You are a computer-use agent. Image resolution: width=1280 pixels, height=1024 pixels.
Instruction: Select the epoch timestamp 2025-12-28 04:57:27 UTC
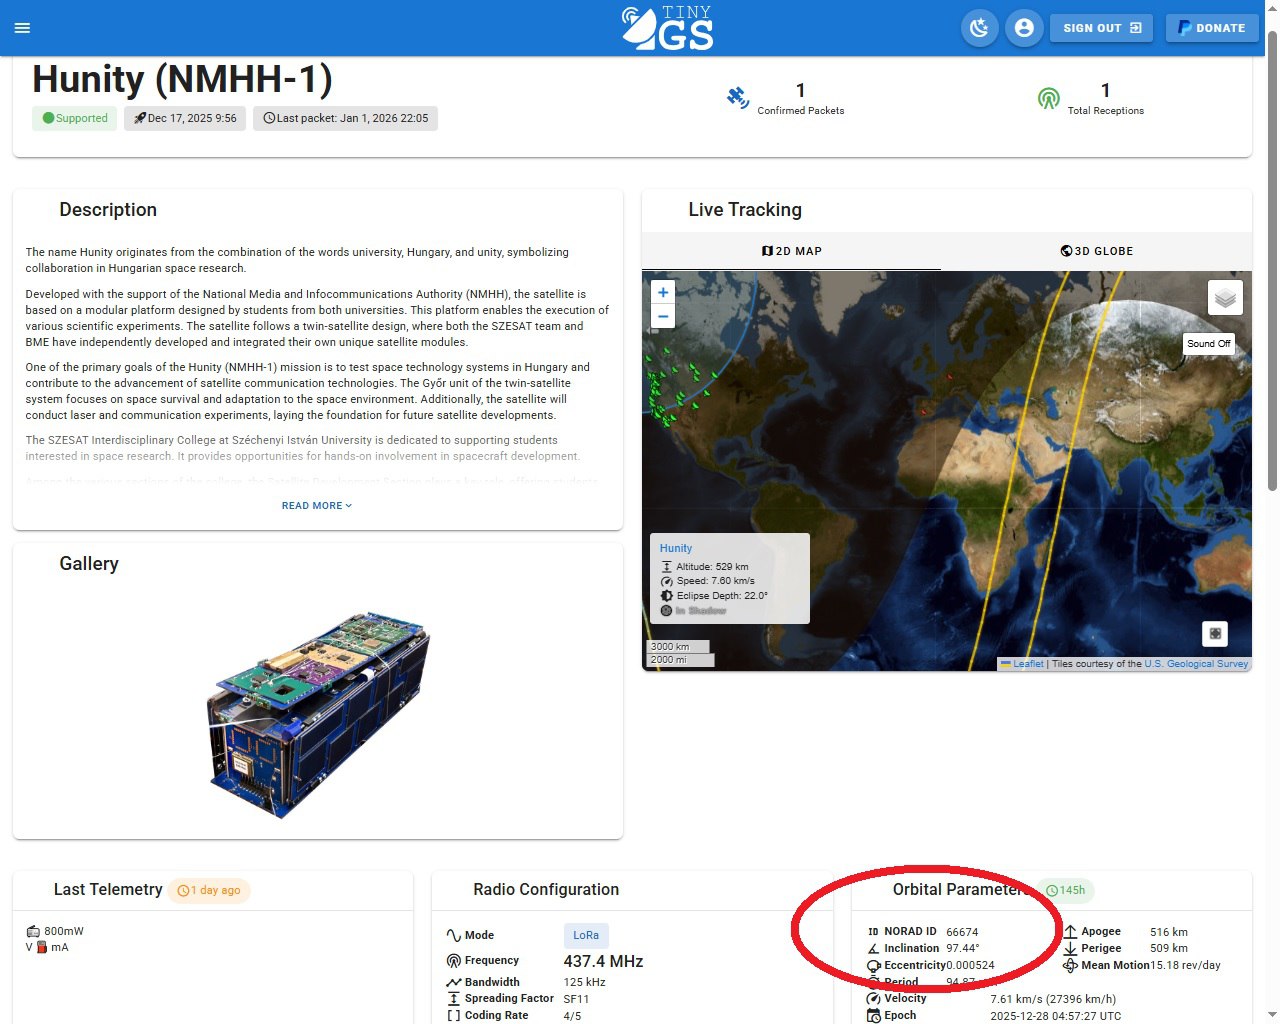tap(1056, 1016)
